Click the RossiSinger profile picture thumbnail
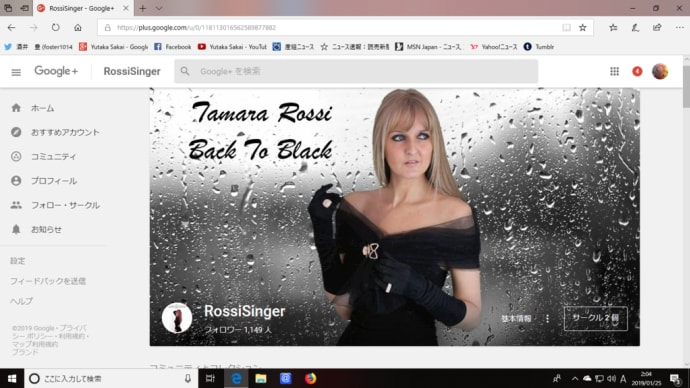 (176, 318)
